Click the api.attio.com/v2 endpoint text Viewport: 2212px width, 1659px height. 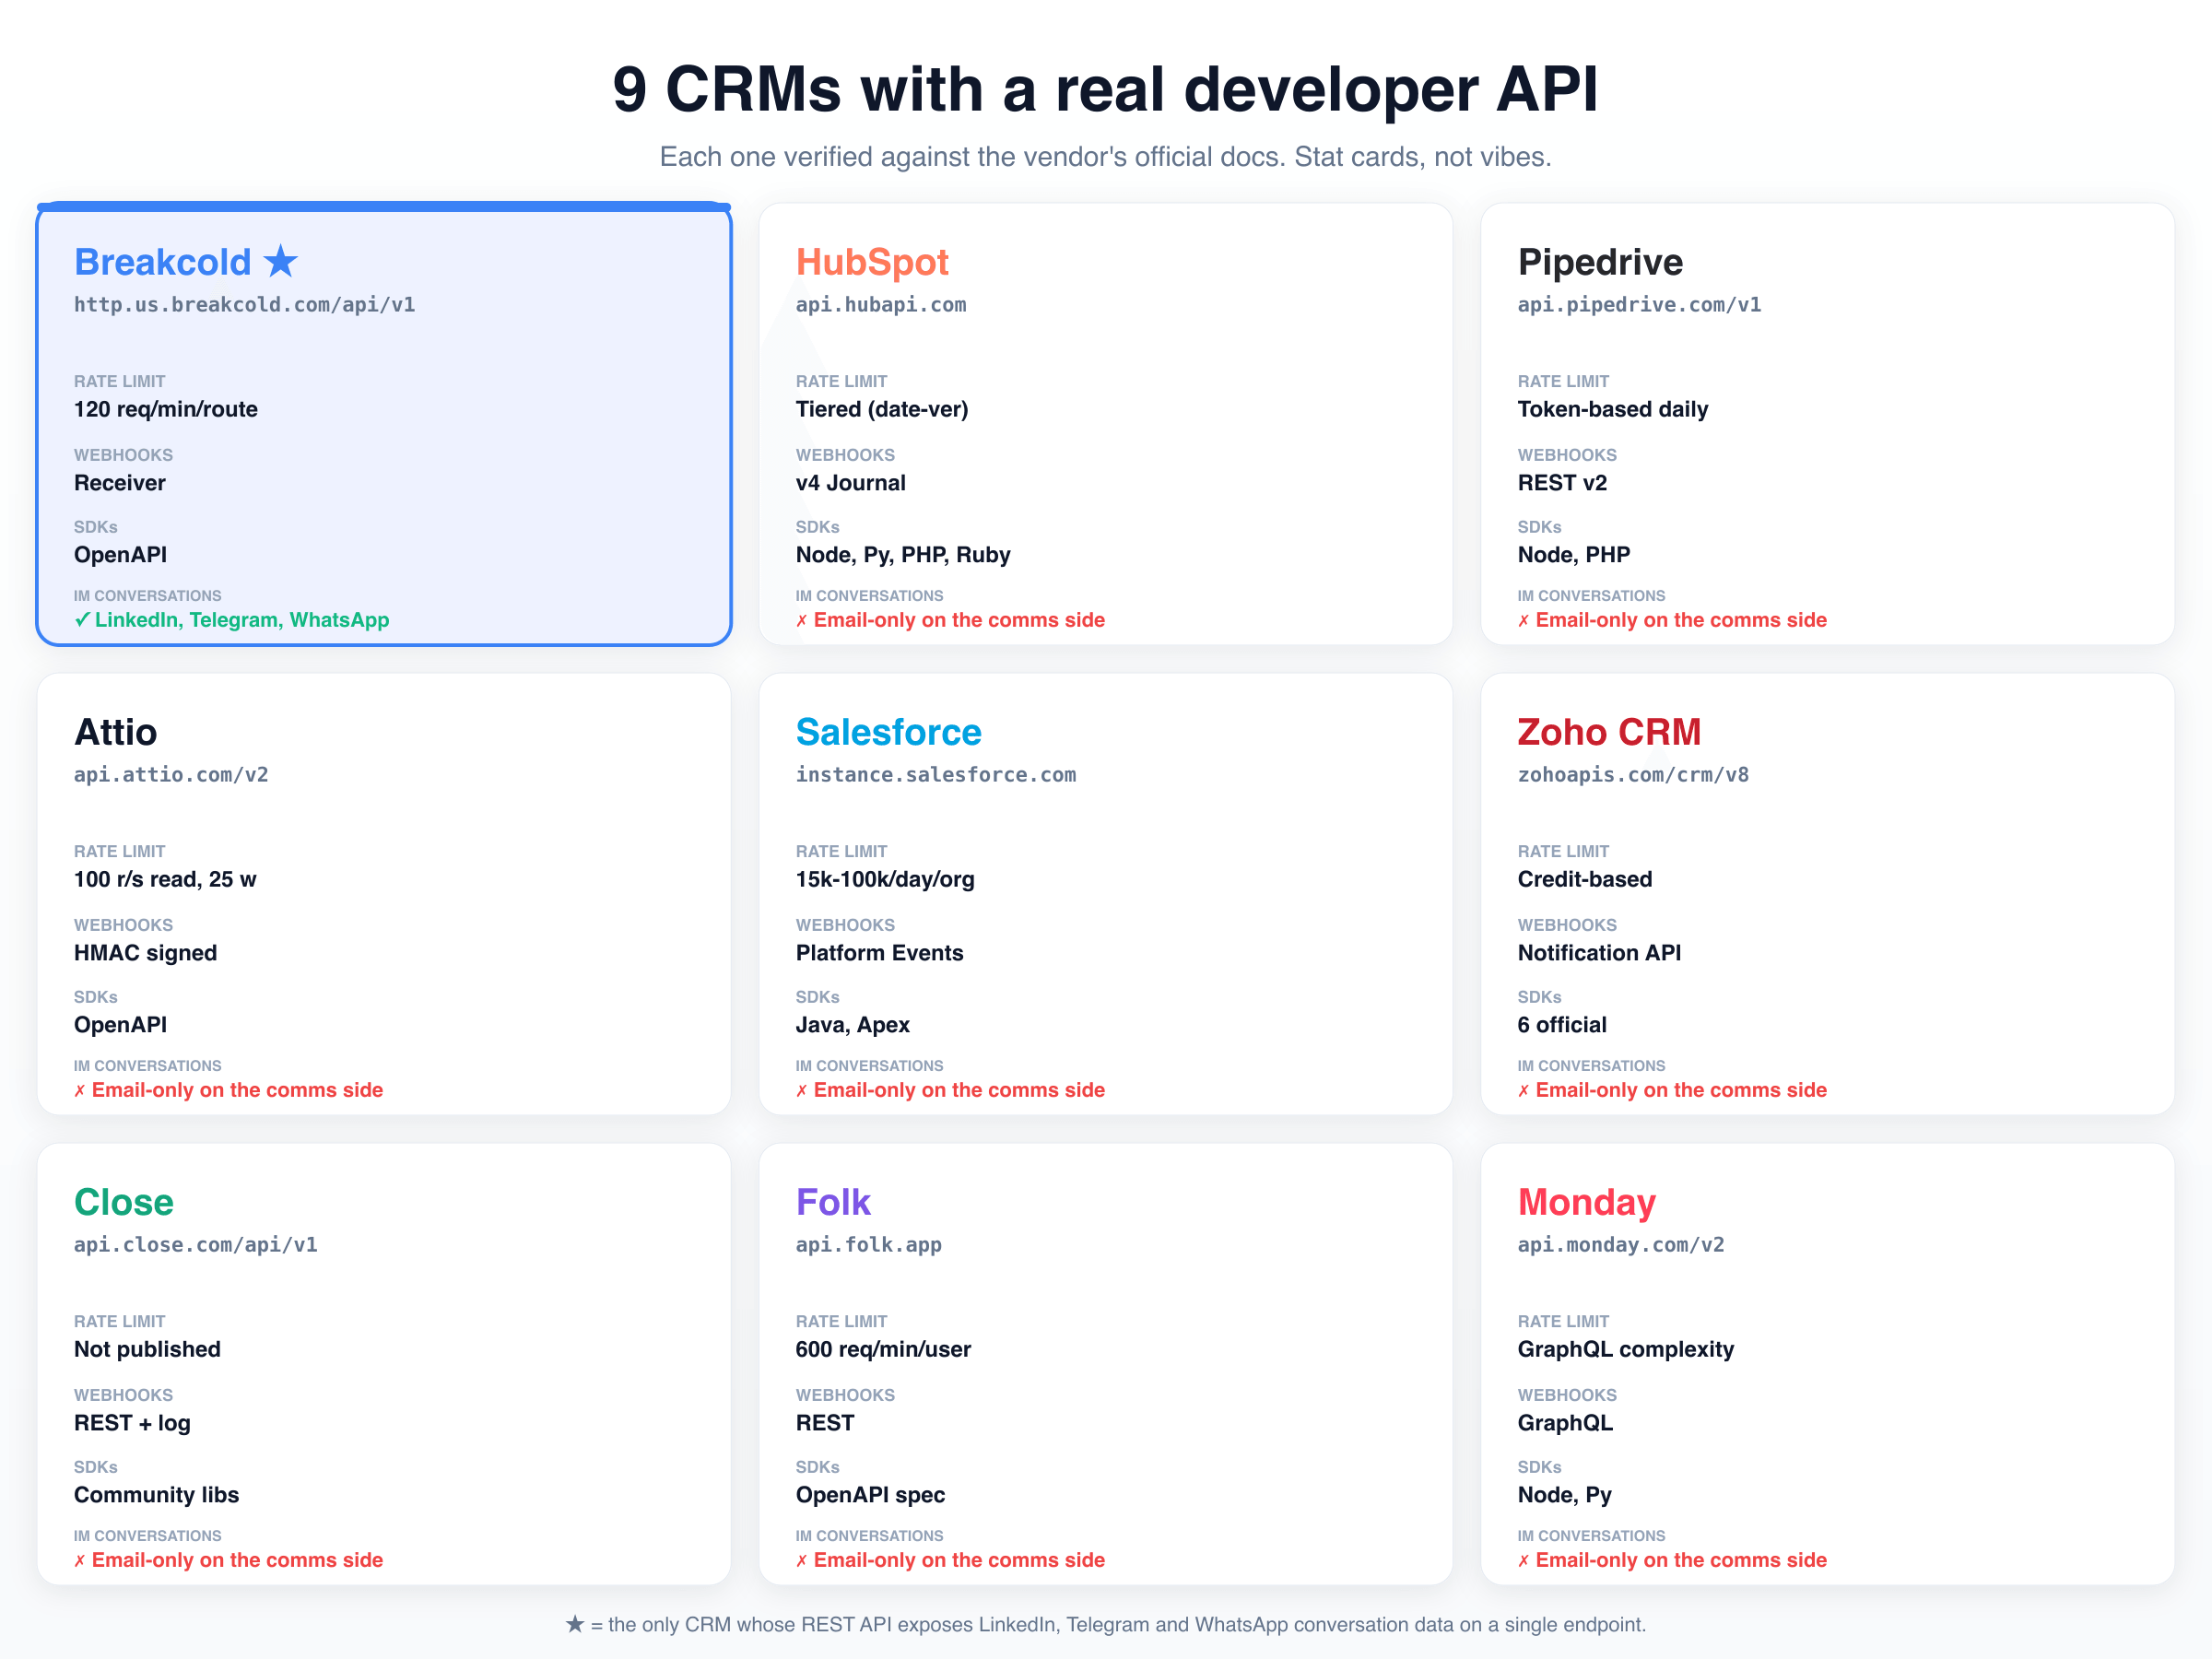coord(171,775)
